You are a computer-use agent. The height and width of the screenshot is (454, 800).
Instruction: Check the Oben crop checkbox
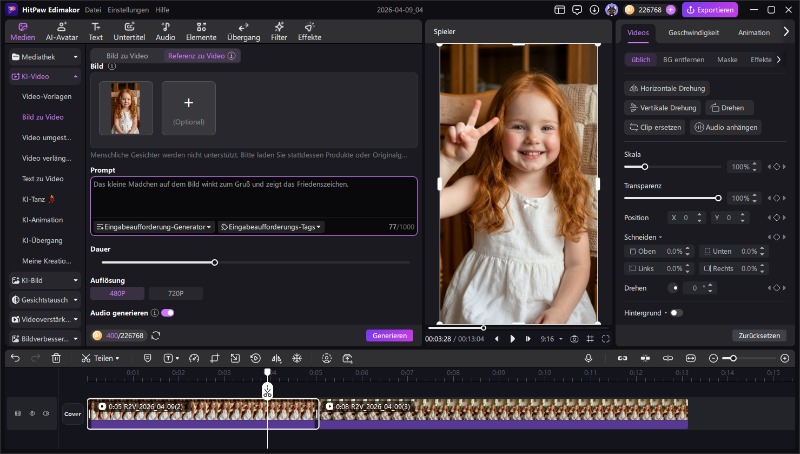[x=631, y=252]
